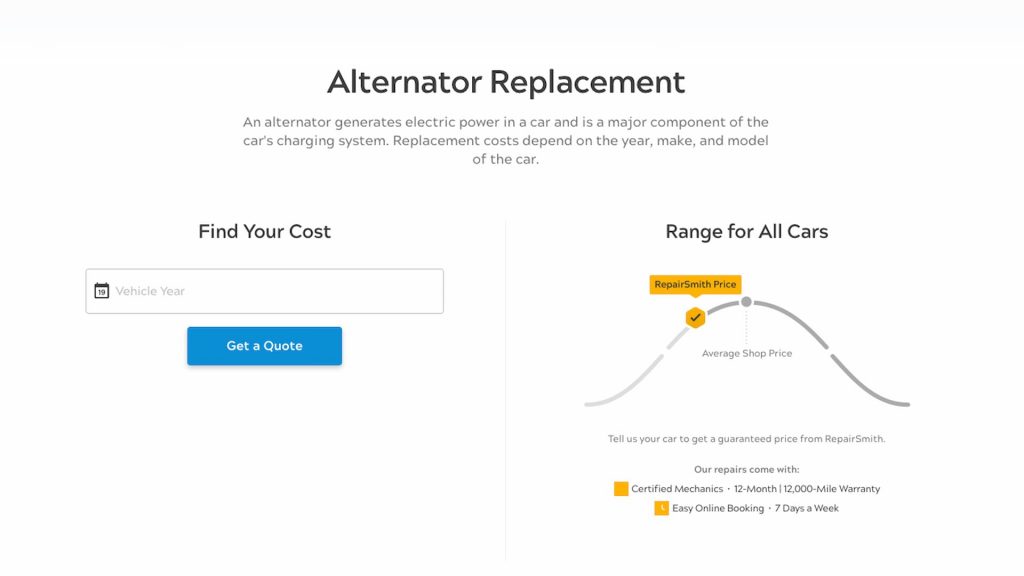Click the yellow square beside Certified Mechanics
1024x576 pixels.
(x=621, y=488)
